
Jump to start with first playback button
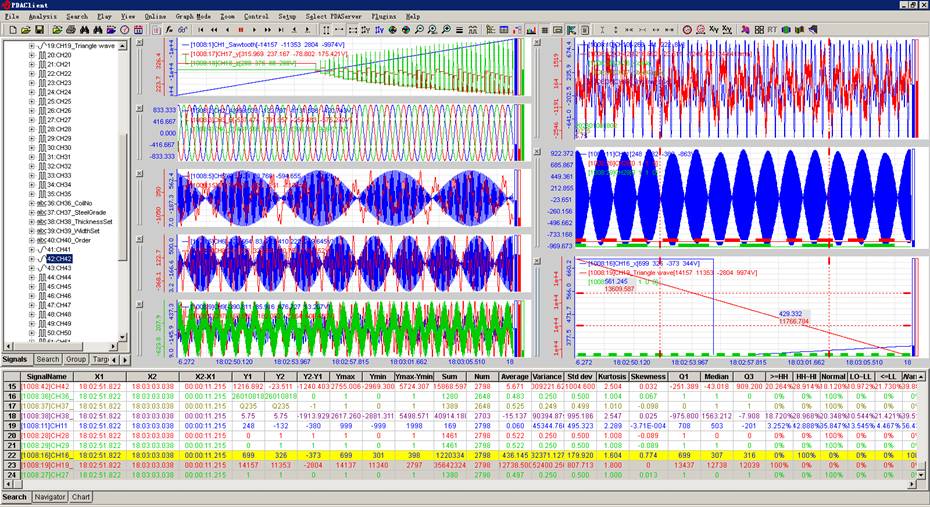pyautogui.click(x=200, y=30)
